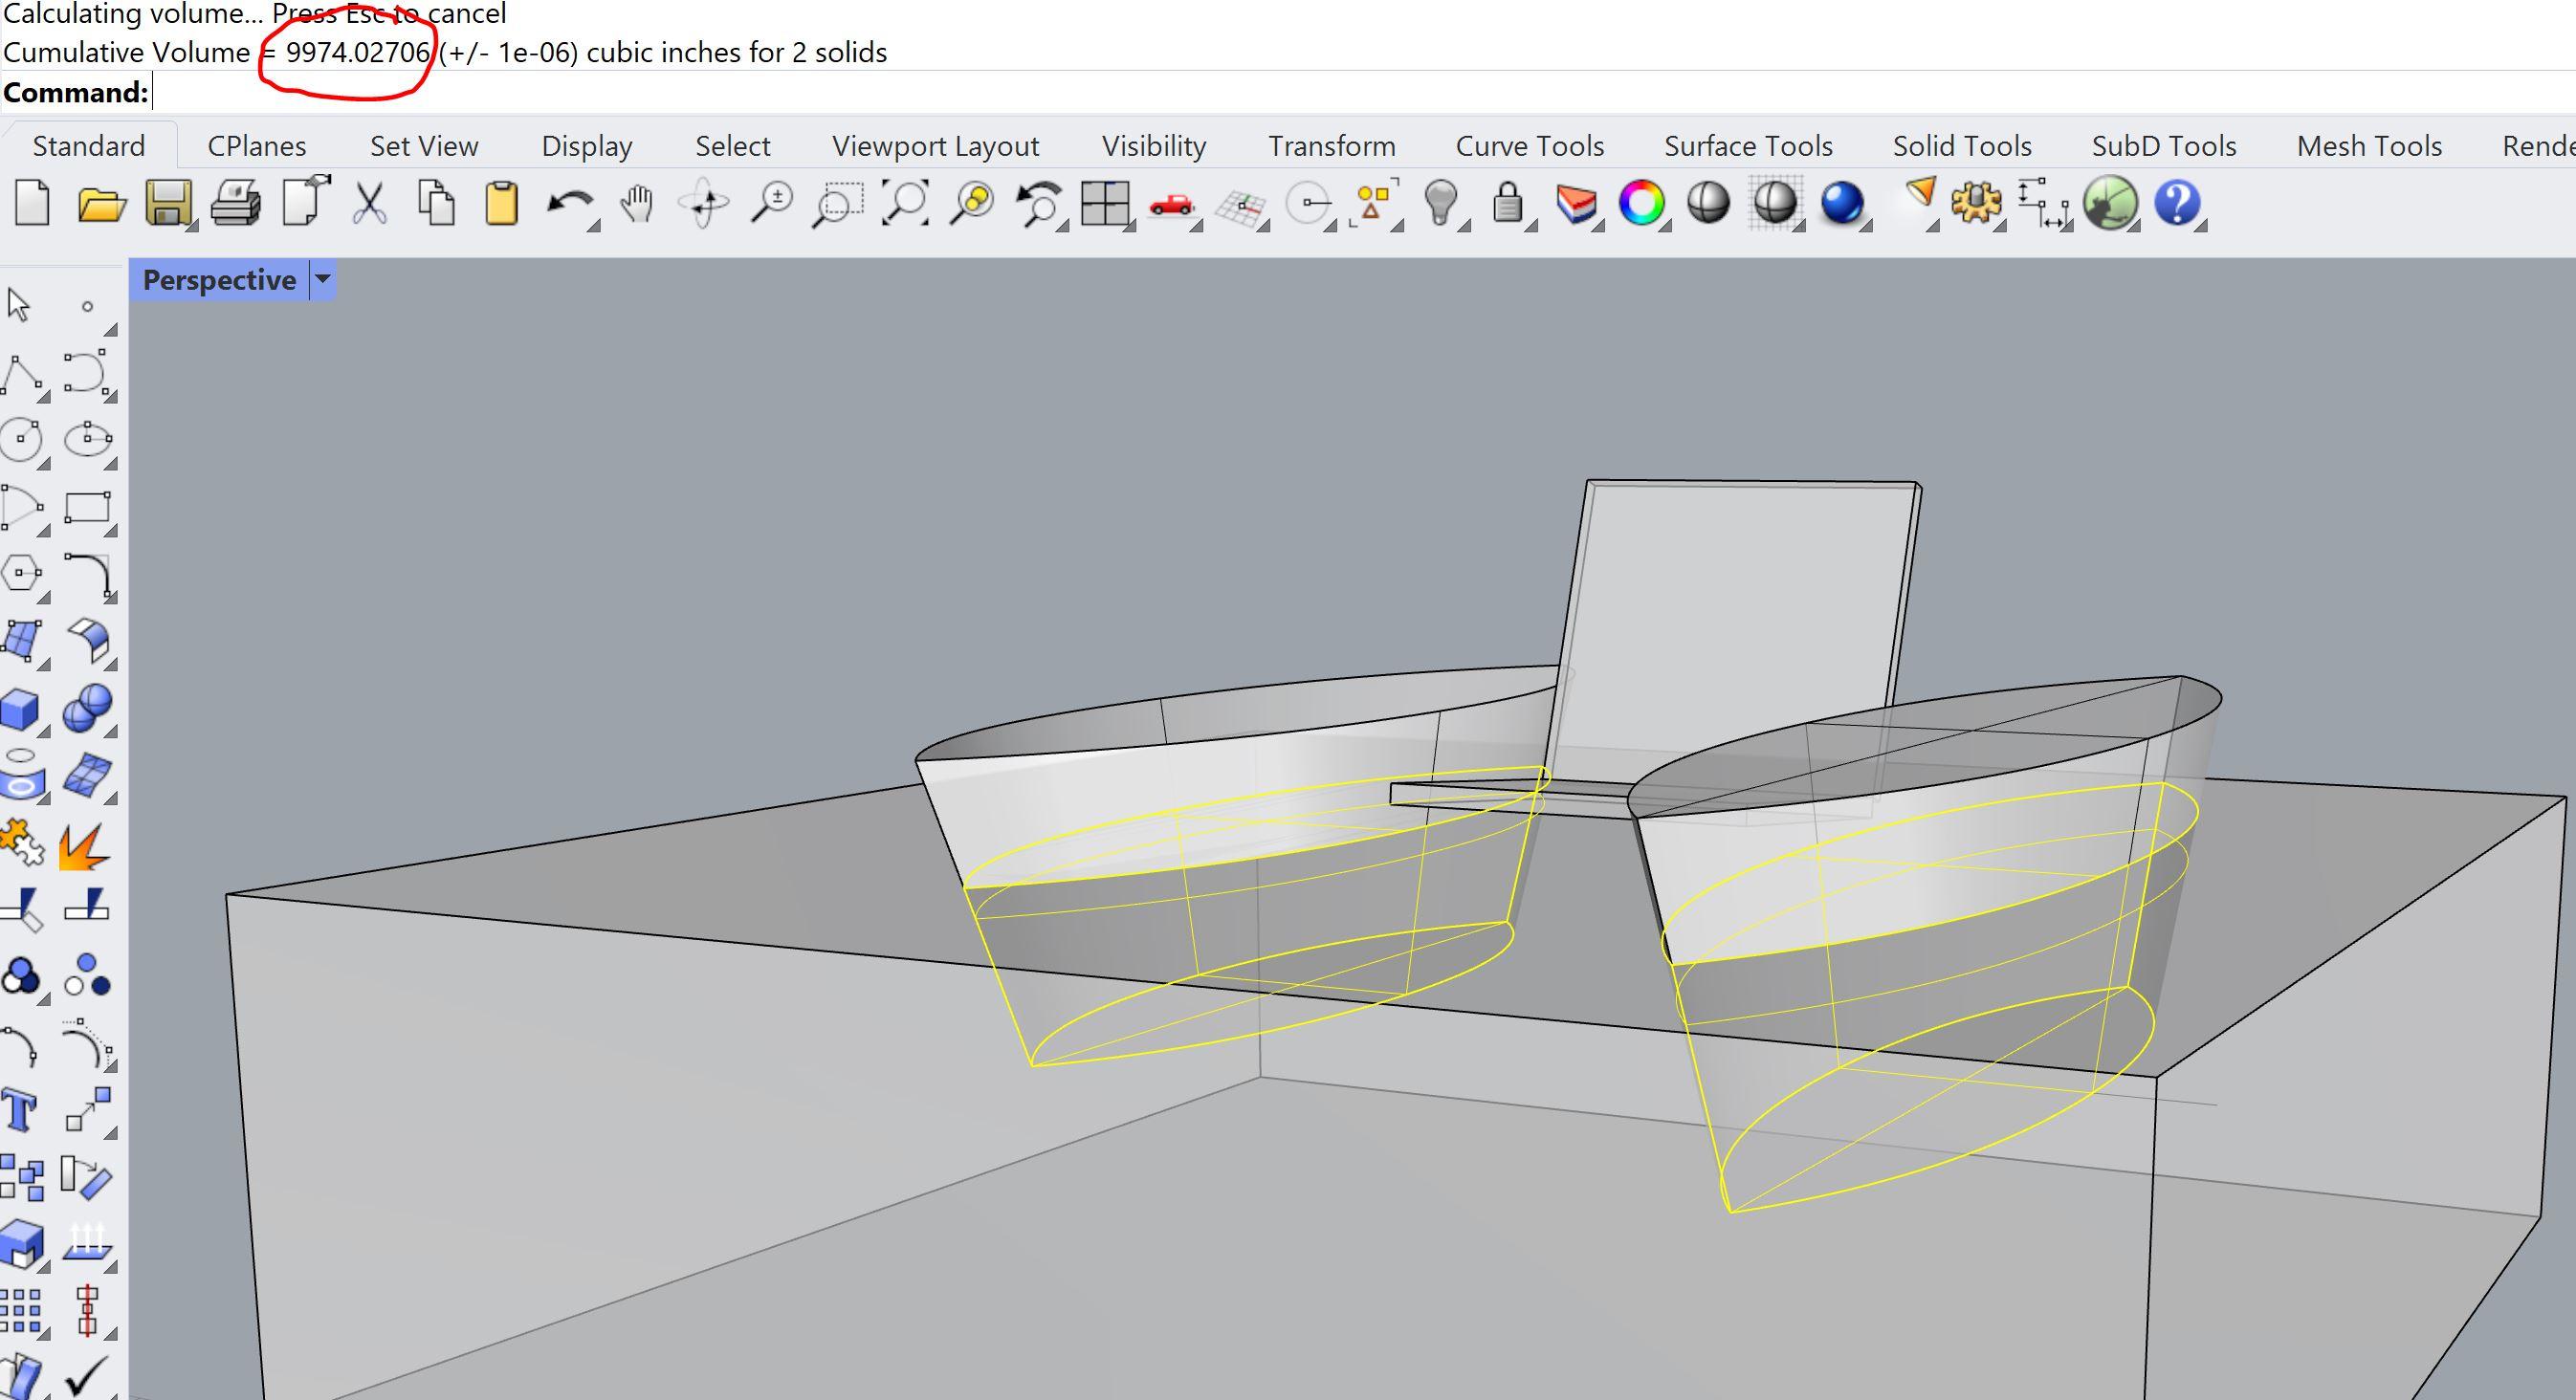Click the Save file icon
This screenshot has height=1400, width=2576.
coord(168,203)
